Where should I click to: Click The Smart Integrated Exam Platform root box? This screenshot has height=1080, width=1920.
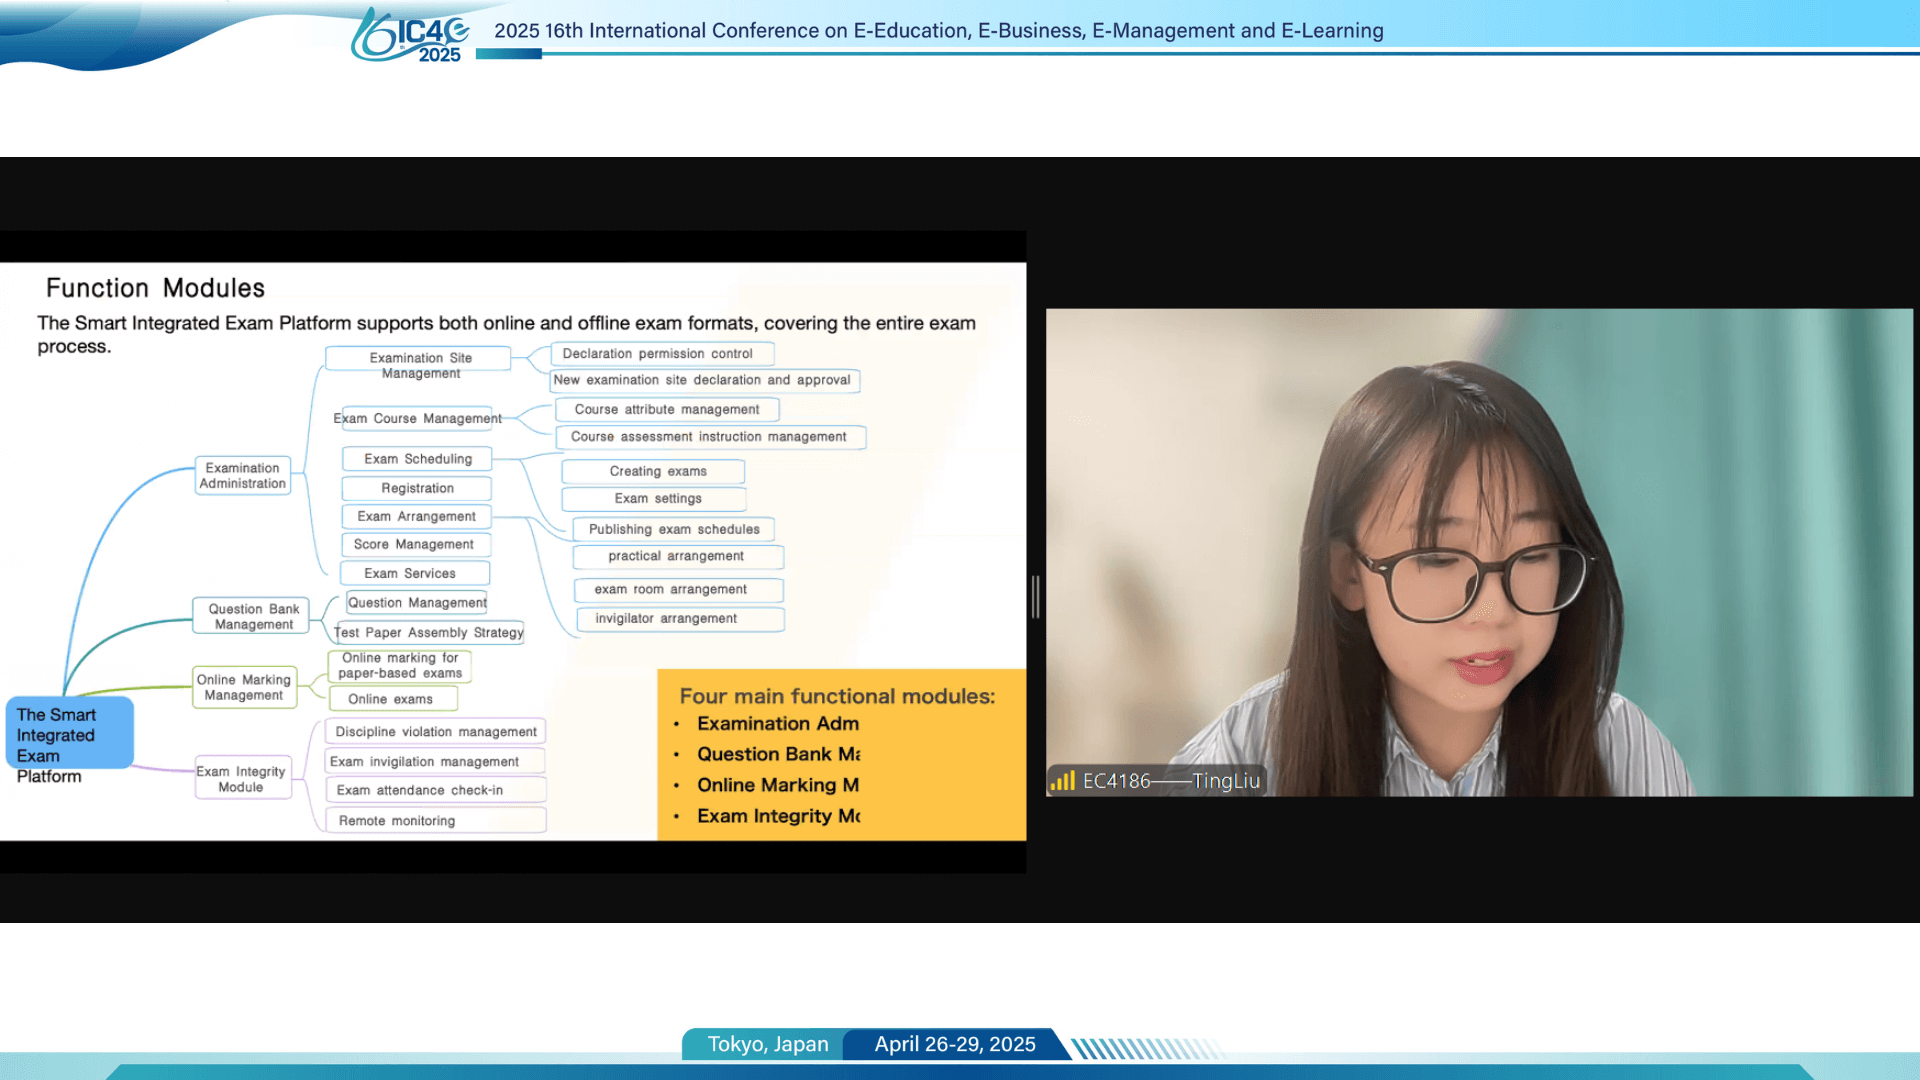pos(68,734)
